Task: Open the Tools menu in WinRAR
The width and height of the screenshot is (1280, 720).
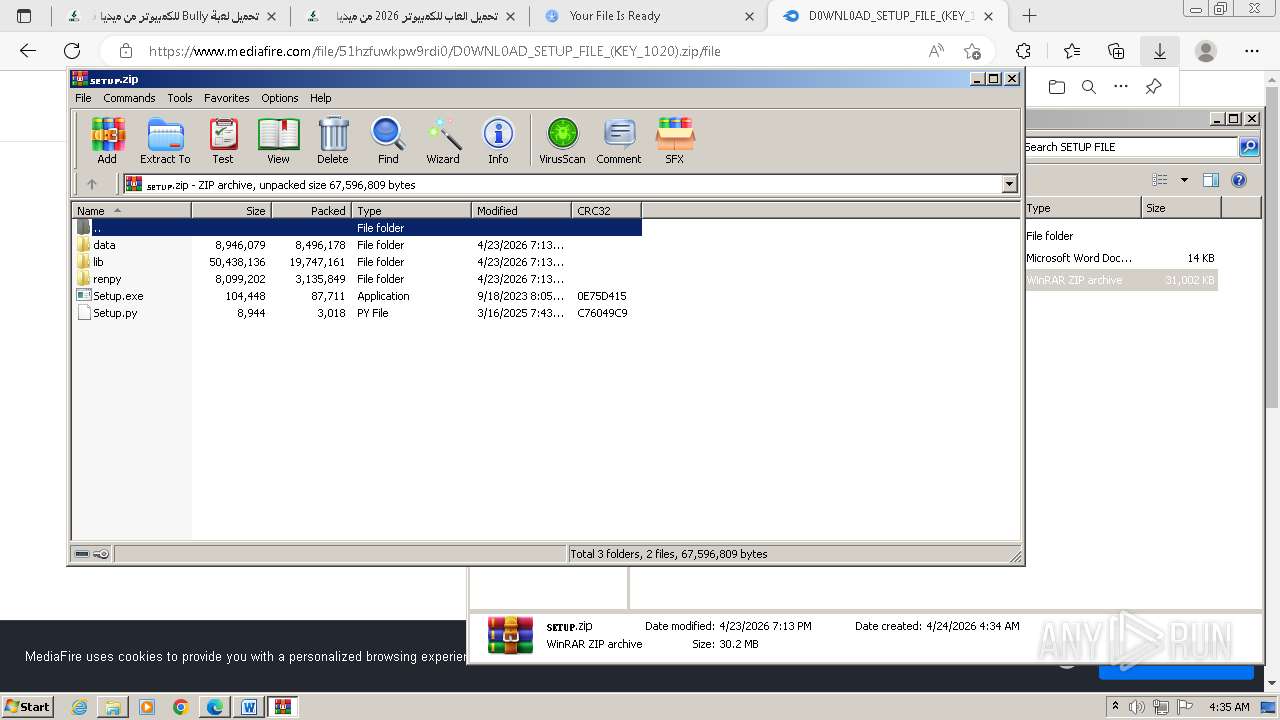Action: [180, 98]
